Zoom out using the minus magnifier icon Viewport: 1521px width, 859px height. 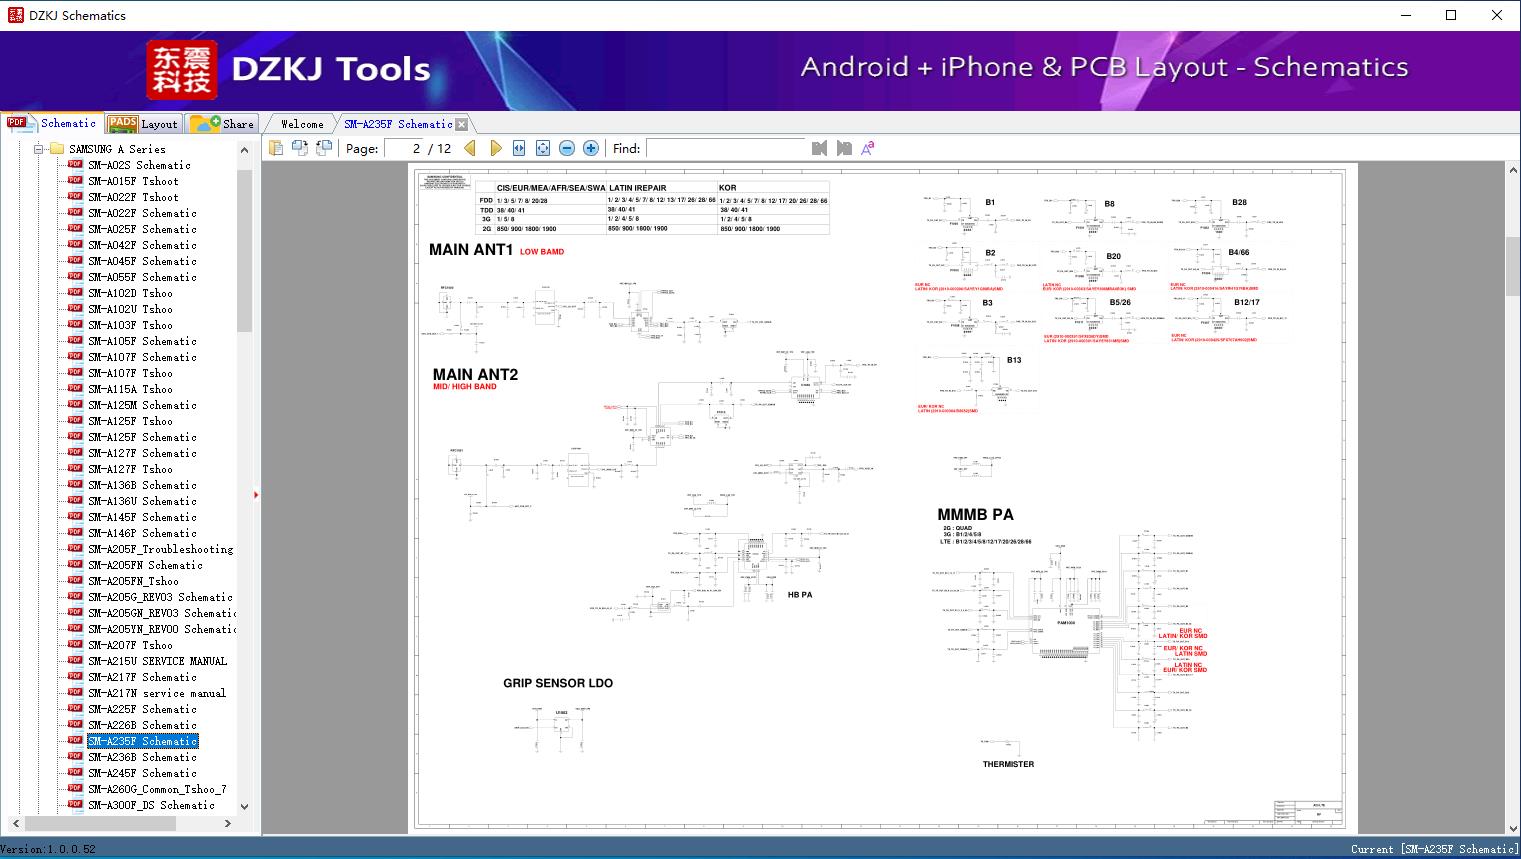coord(566,147)
